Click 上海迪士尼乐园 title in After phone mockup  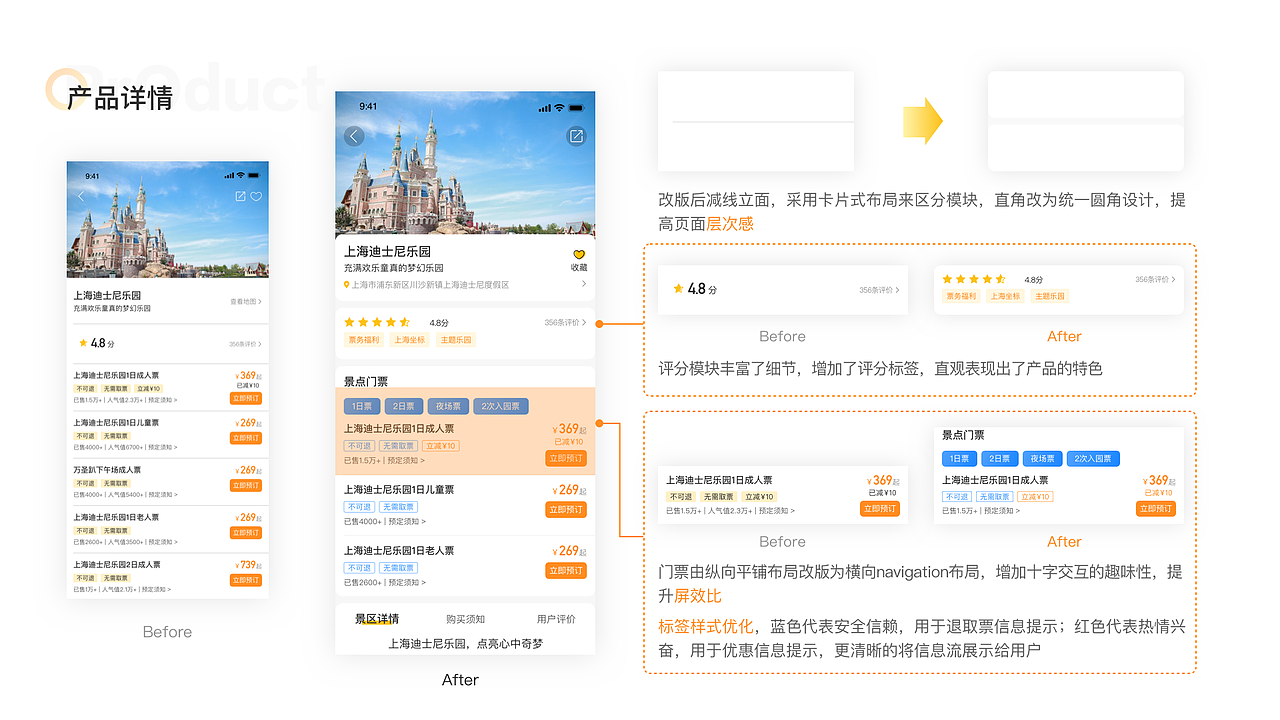(x=388, y=252)
